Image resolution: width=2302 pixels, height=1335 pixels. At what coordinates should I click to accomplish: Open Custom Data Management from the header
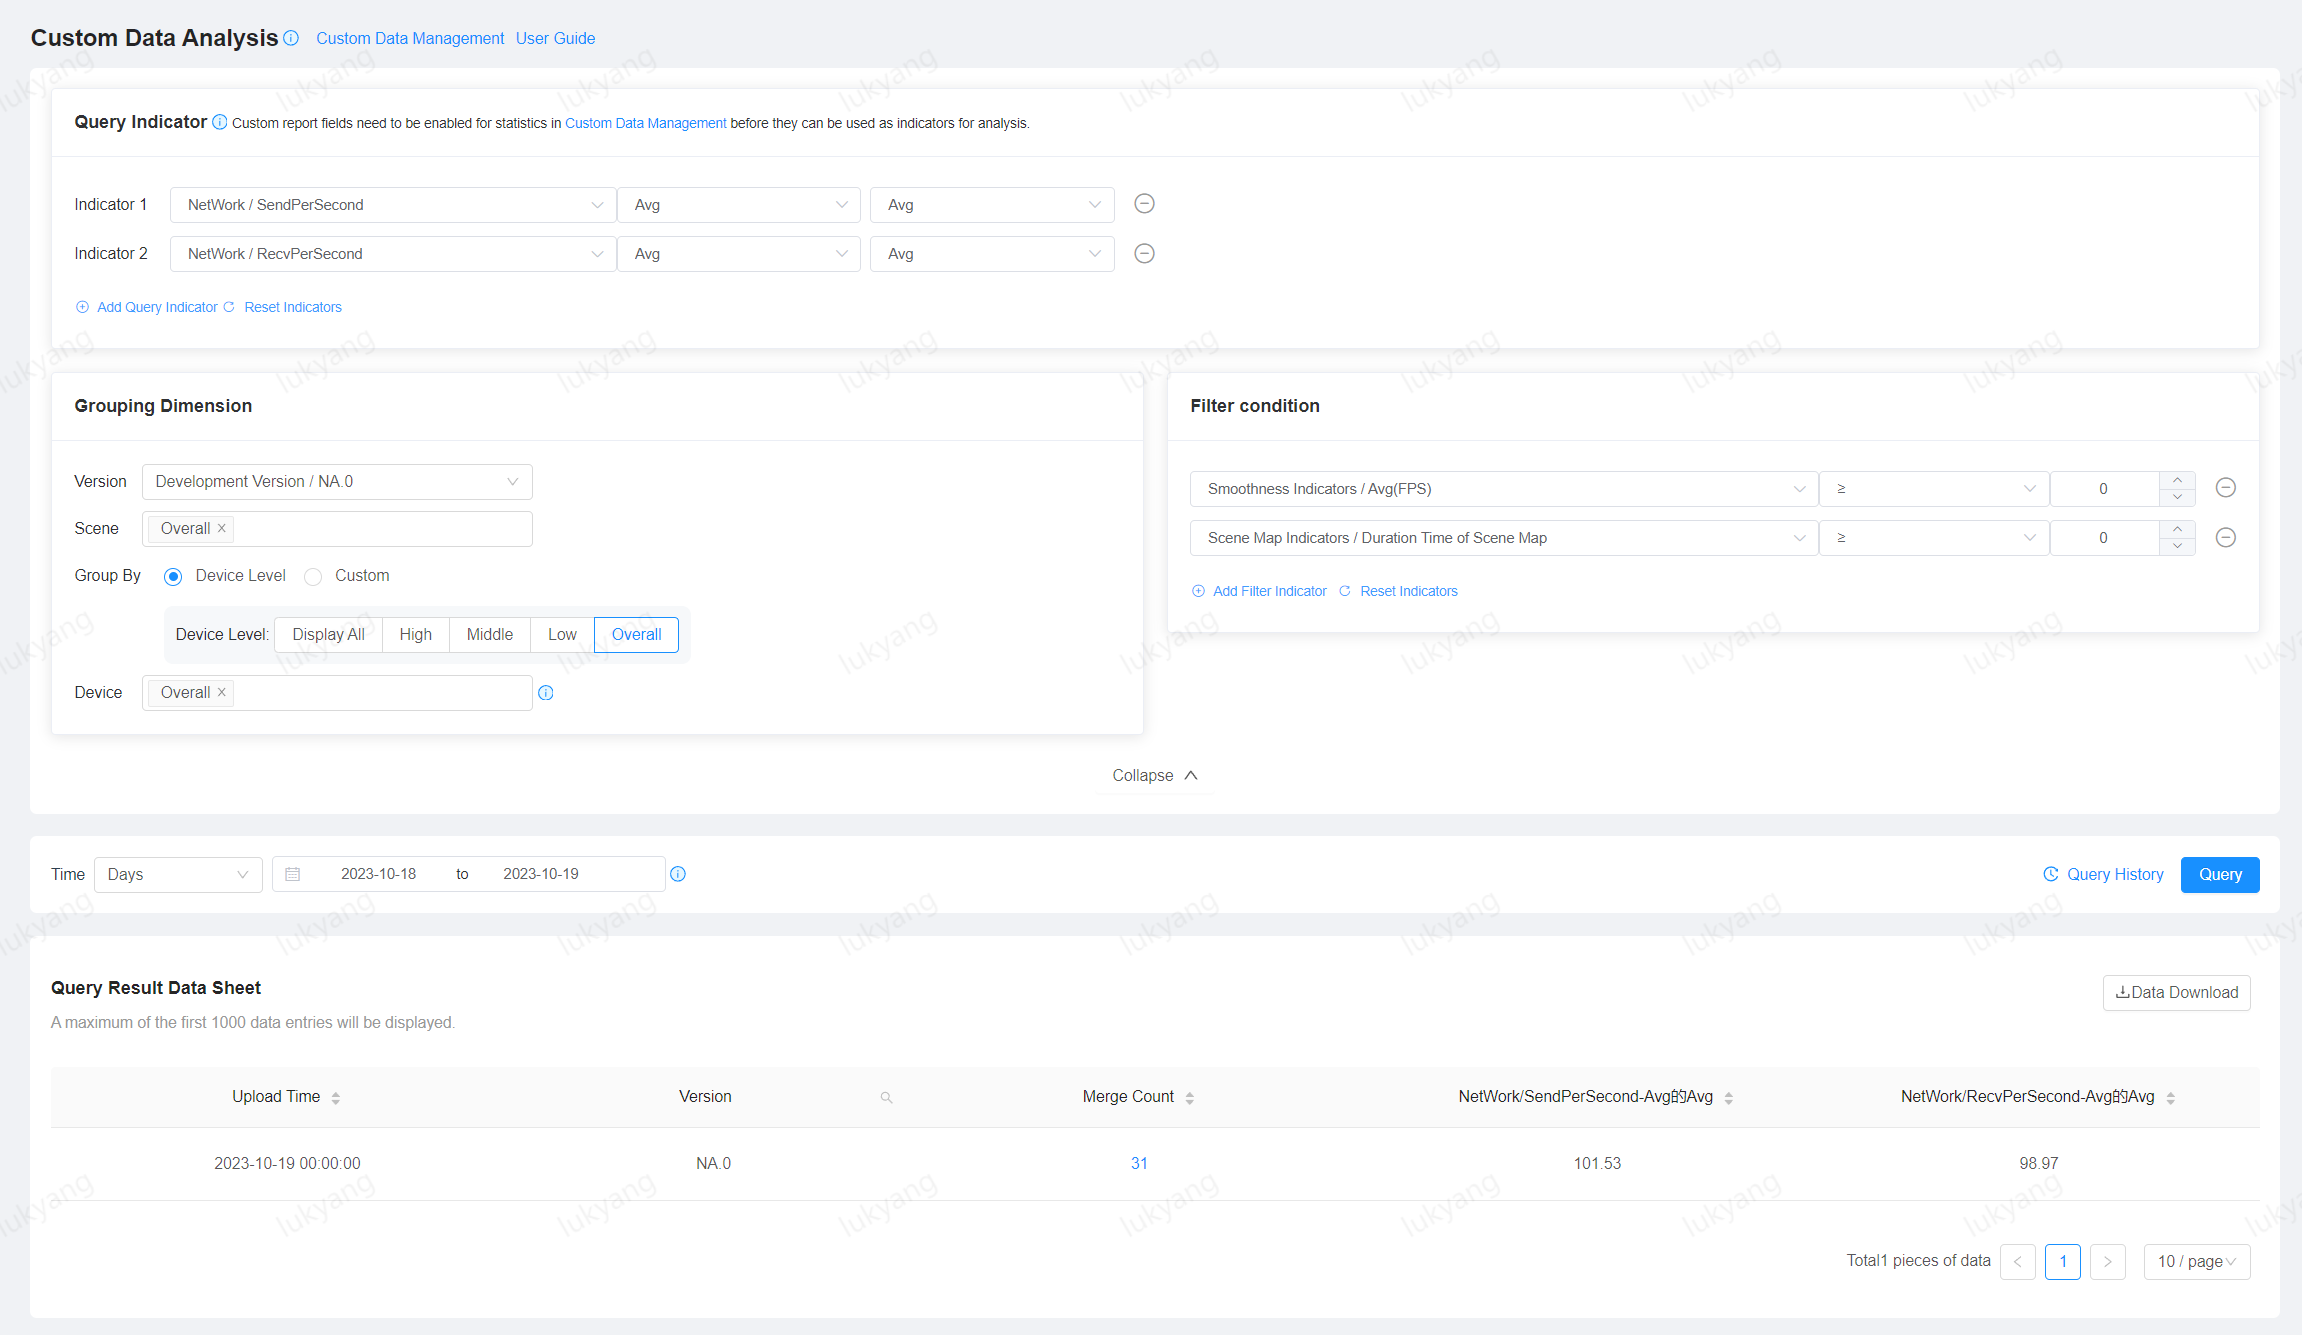[409, 38]
